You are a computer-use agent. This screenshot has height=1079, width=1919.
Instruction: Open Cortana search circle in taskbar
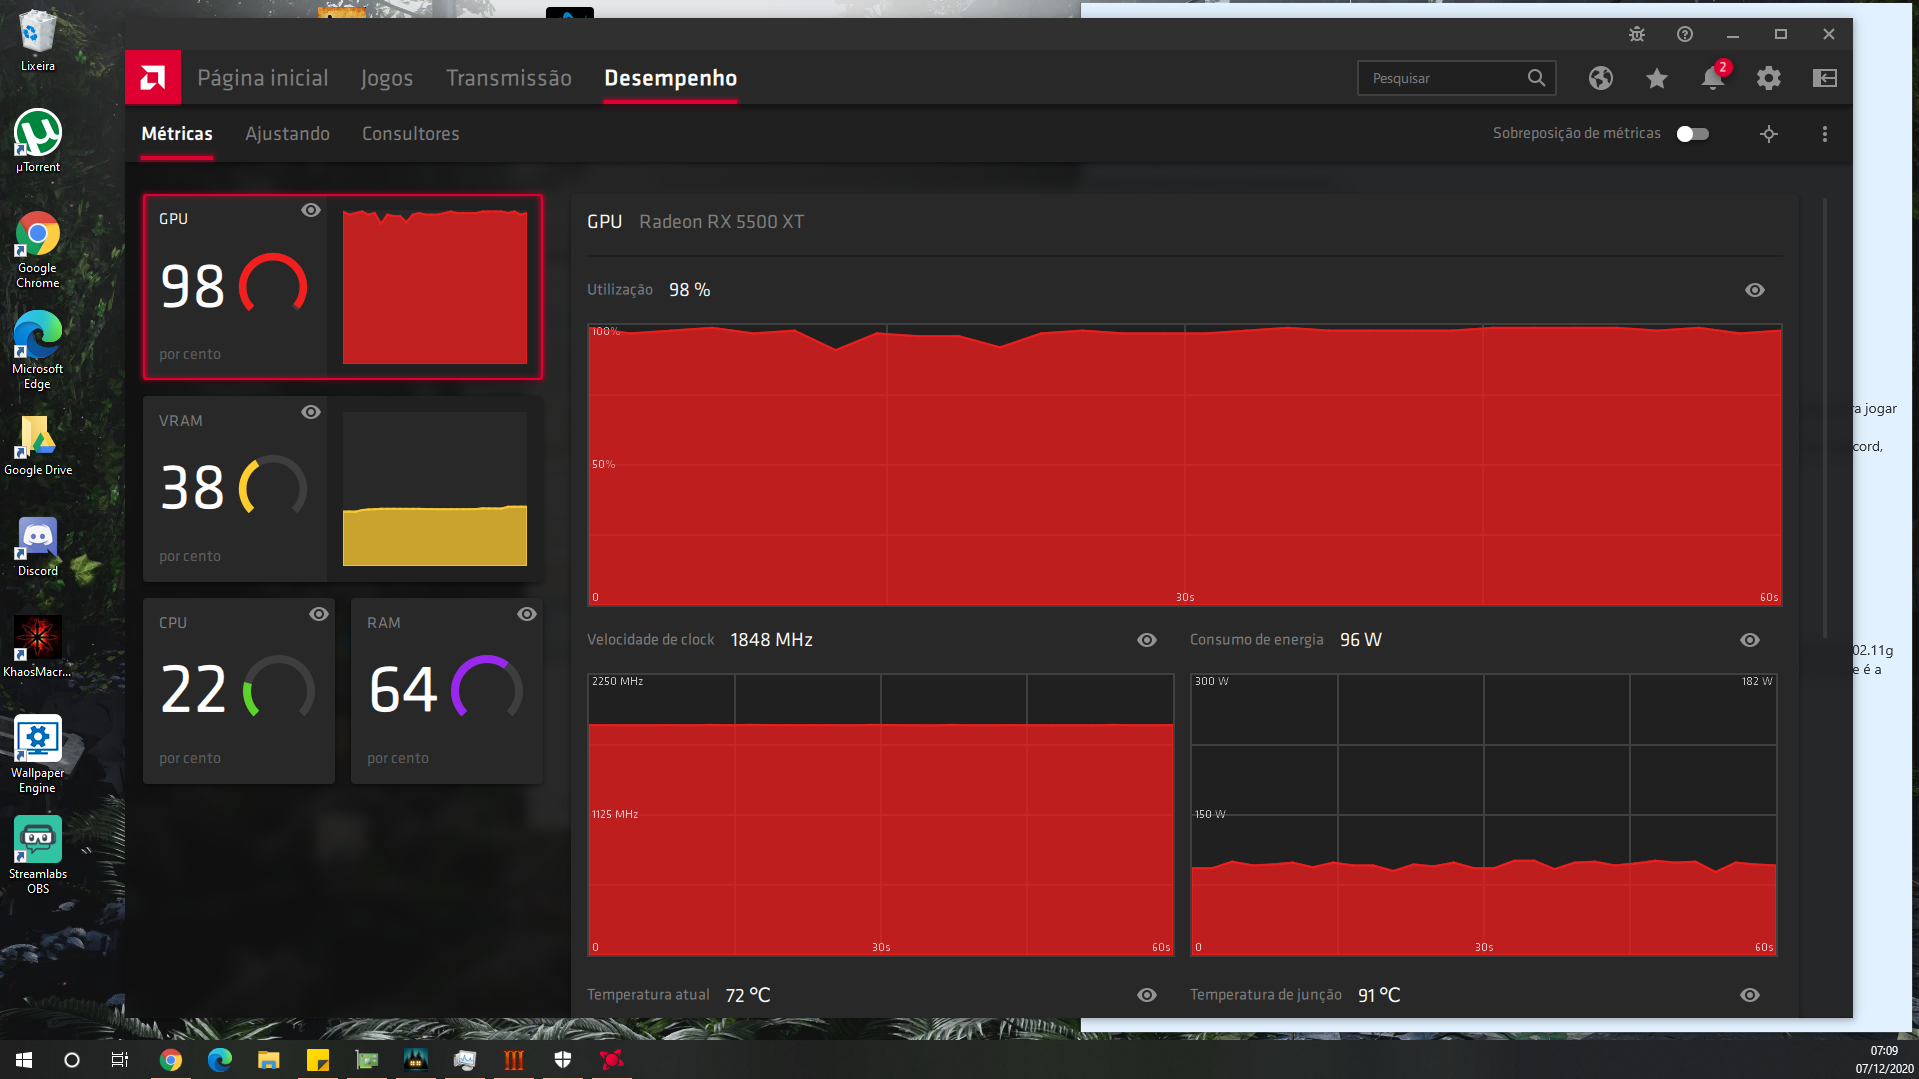pos(72,1060)
